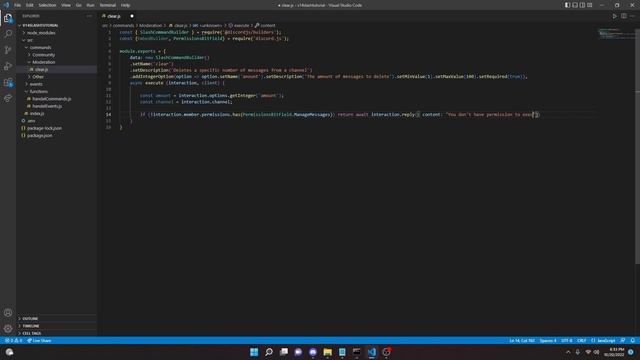
Task: Select the clear.js editor tab
Action: click(x=118, y=16)
